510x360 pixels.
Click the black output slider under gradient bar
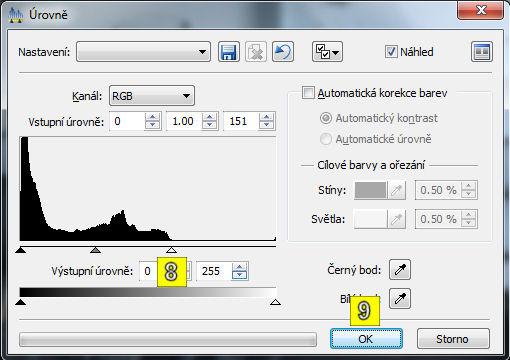click(21, 302)
